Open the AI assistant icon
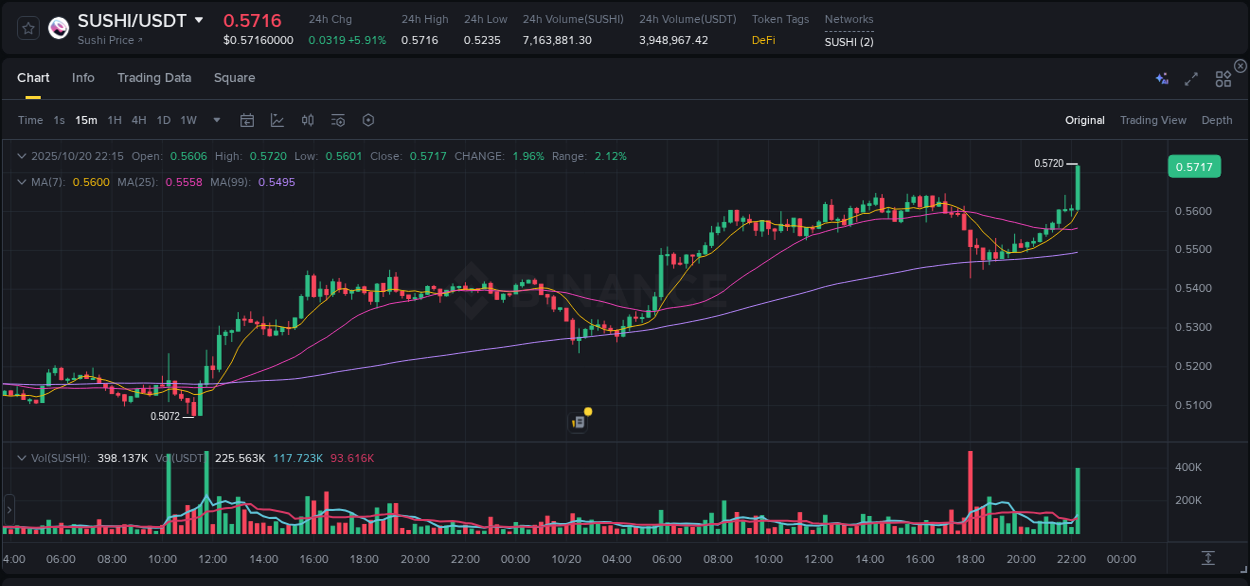 coord(1160,77)
